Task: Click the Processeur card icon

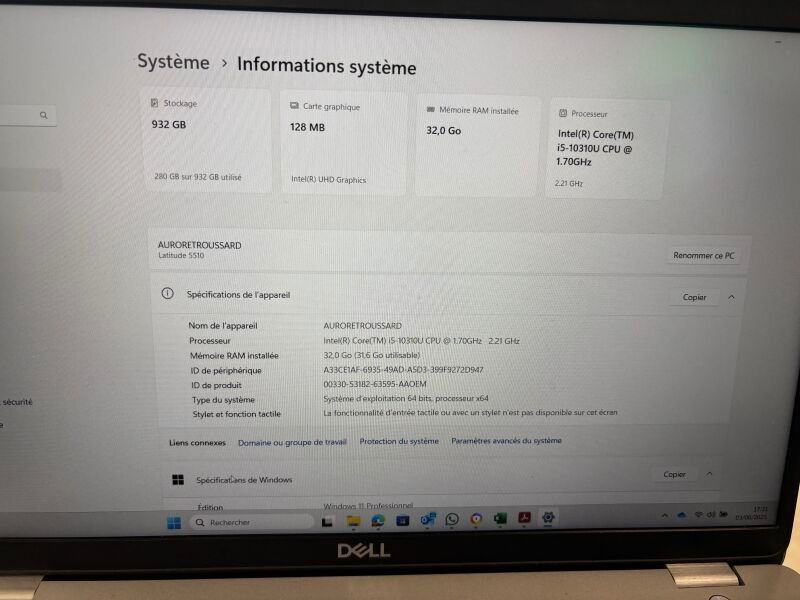Action: (x=563, y=113)
